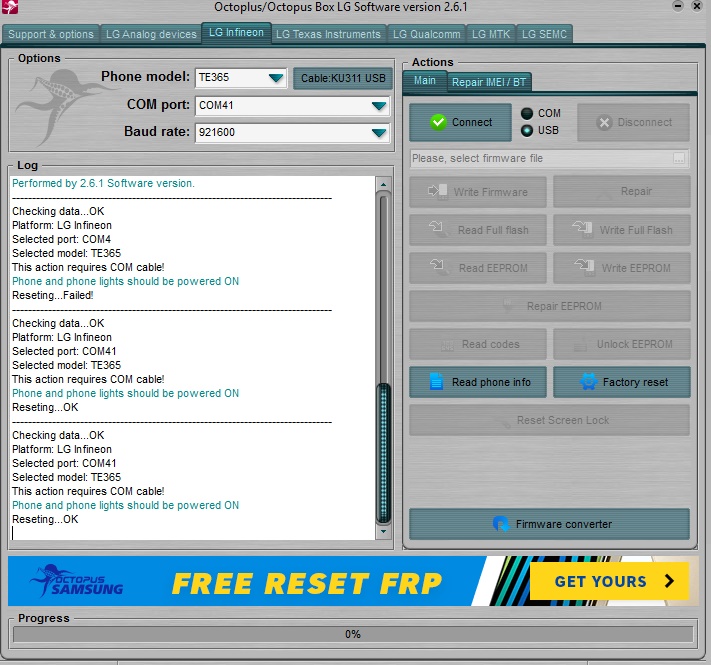Click the log scroll down arrow

point(384,531)
